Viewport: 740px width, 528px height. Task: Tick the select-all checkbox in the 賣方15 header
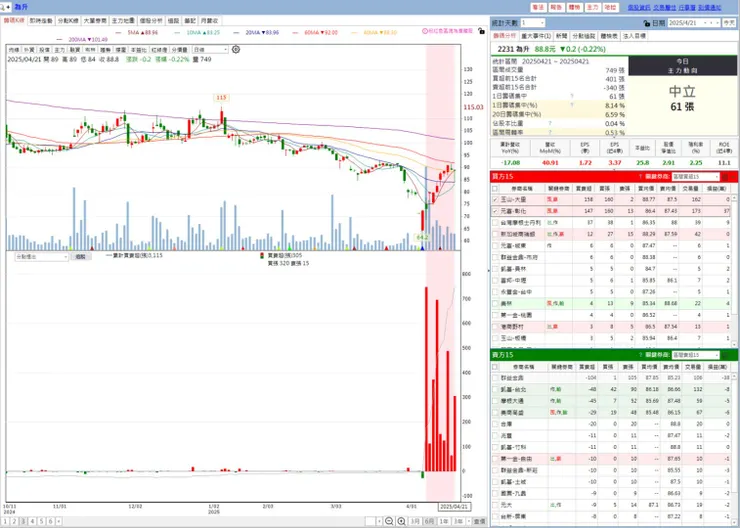tap(495, 367)
